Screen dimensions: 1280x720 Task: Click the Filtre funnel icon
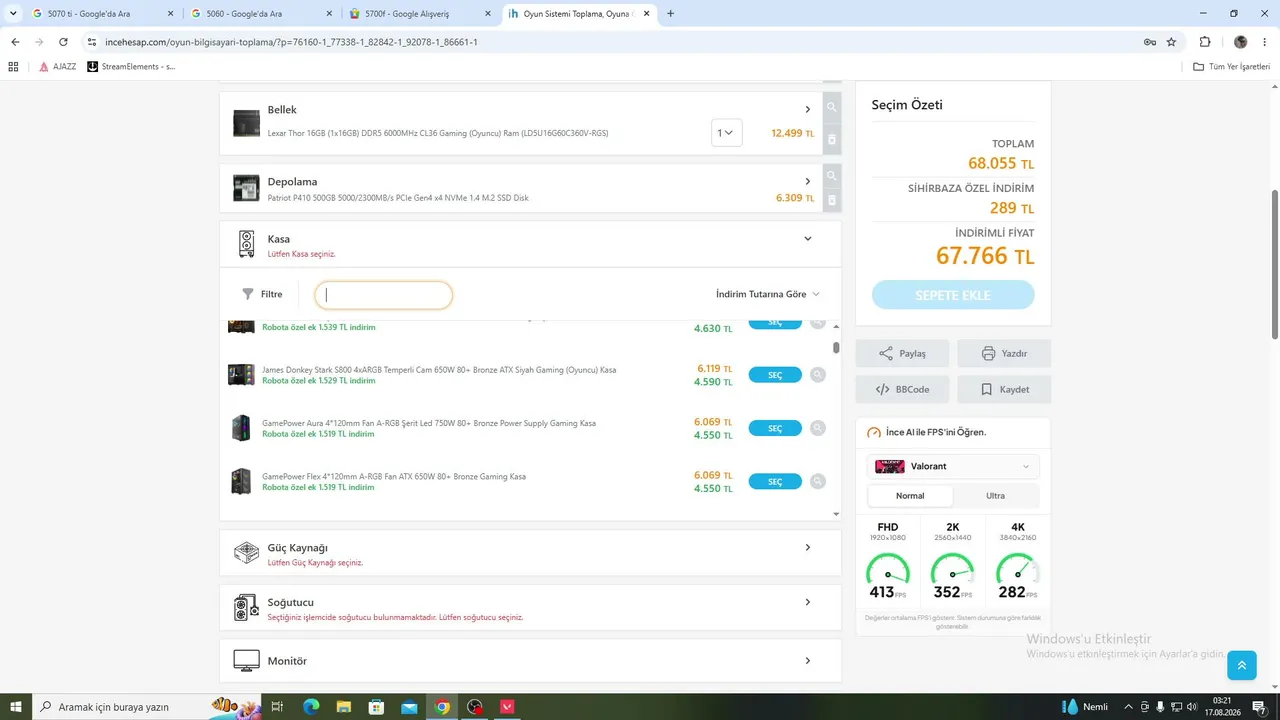pyautogui.click(x=248, y=294)
